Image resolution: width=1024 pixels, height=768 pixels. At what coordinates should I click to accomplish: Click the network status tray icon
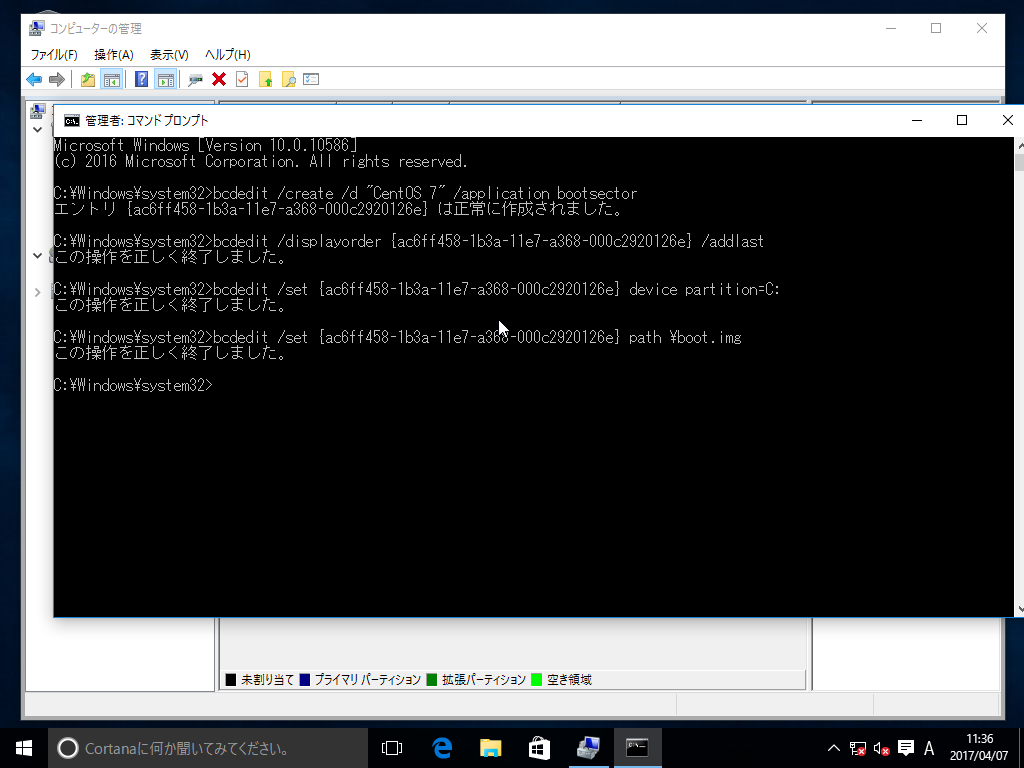pyautogui.click(x=857, y=748)
